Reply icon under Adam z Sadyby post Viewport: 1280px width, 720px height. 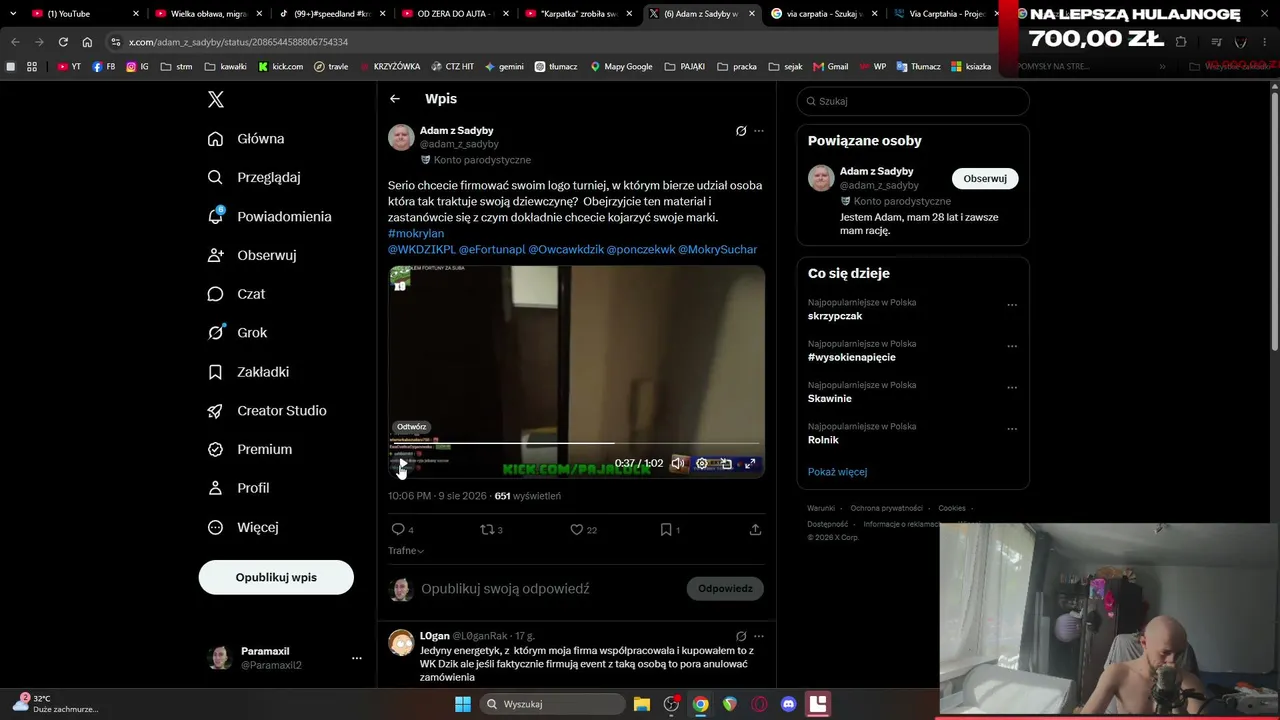398,530
